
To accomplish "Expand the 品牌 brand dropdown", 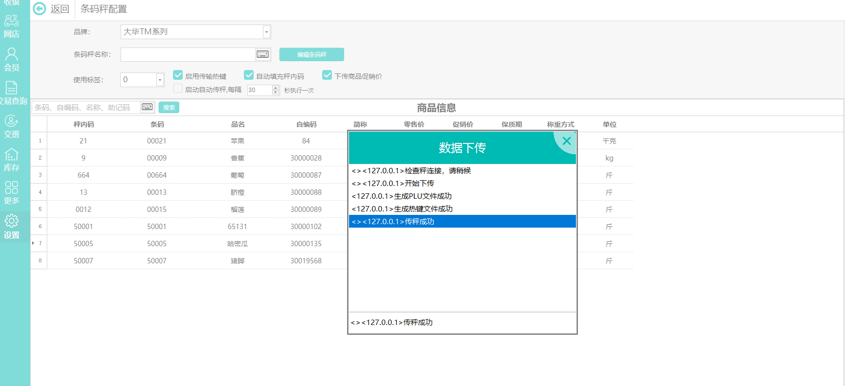I will (266, 32).
